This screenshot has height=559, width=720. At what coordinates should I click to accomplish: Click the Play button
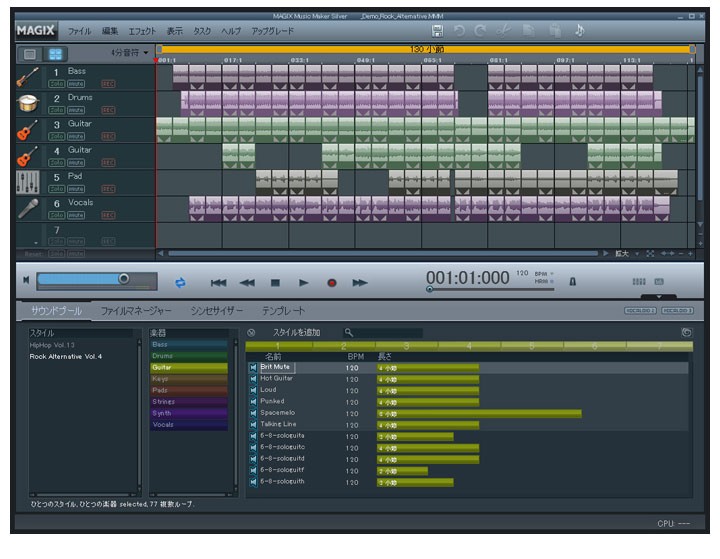(x=304, y=283)
